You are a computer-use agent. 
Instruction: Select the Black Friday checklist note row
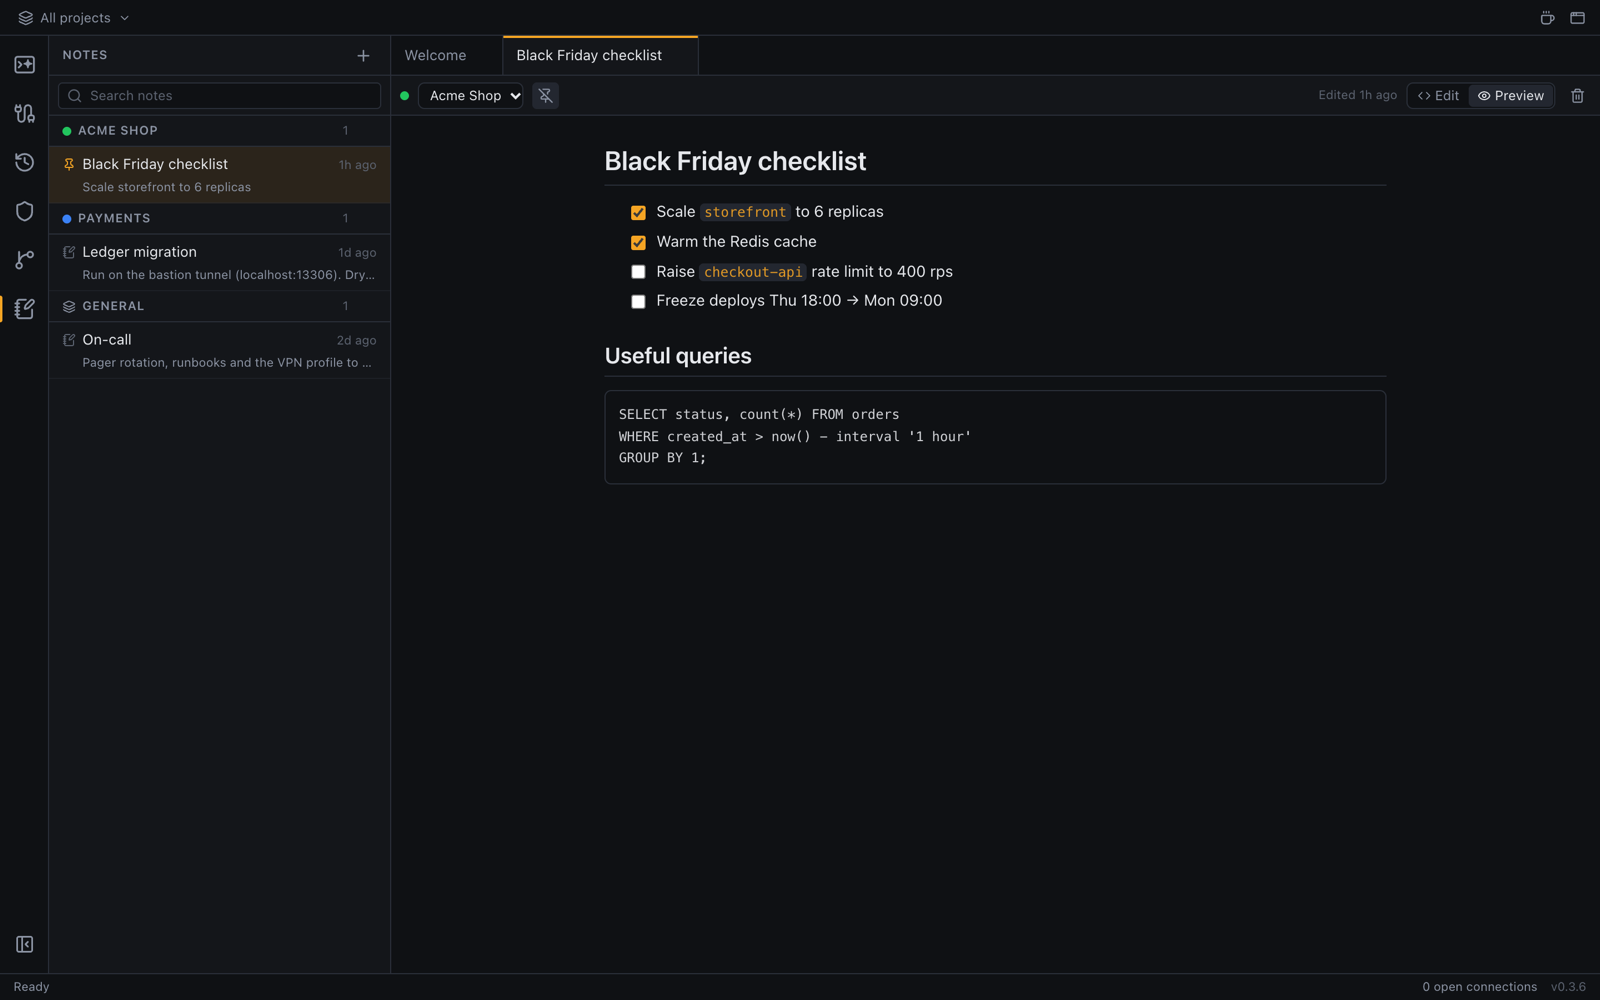point(220,175)
